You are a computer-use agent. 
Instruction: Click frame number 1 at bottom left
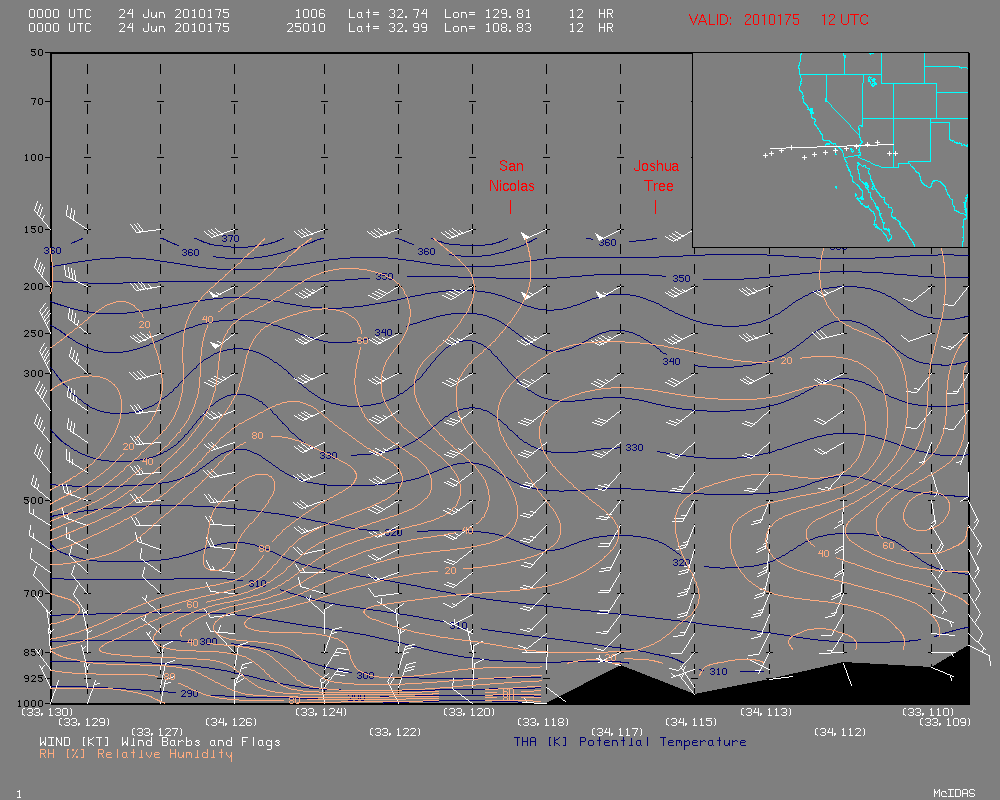pyautogui.click(x=19, y=794)
